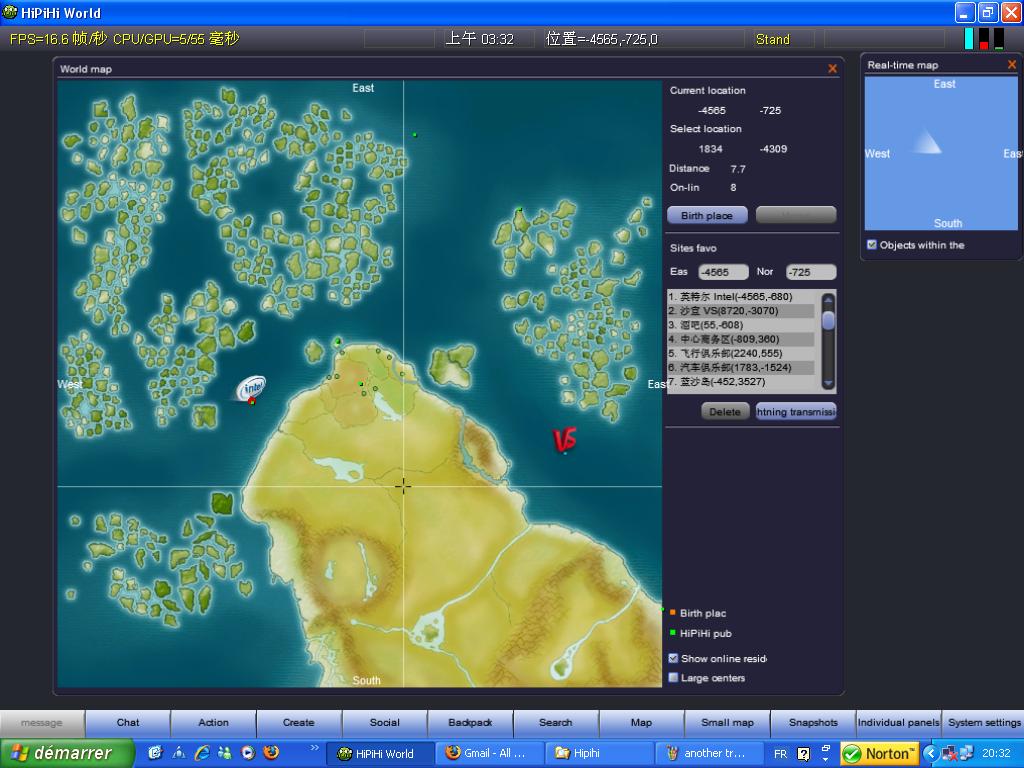The width and height of the screenshot is (1024, 768).
Task: Click the network connection tray icon
Action: point(965,754)
